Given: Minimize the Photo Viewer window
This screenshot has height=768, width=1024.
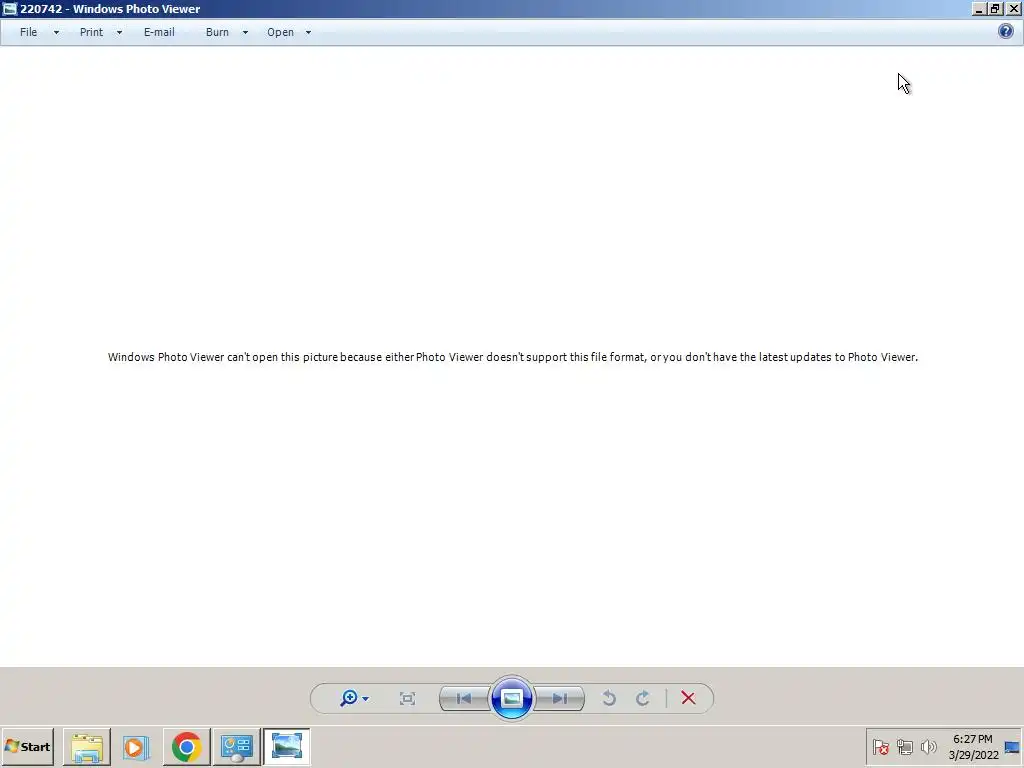Looking at the screenshot, I should [978, 9].
